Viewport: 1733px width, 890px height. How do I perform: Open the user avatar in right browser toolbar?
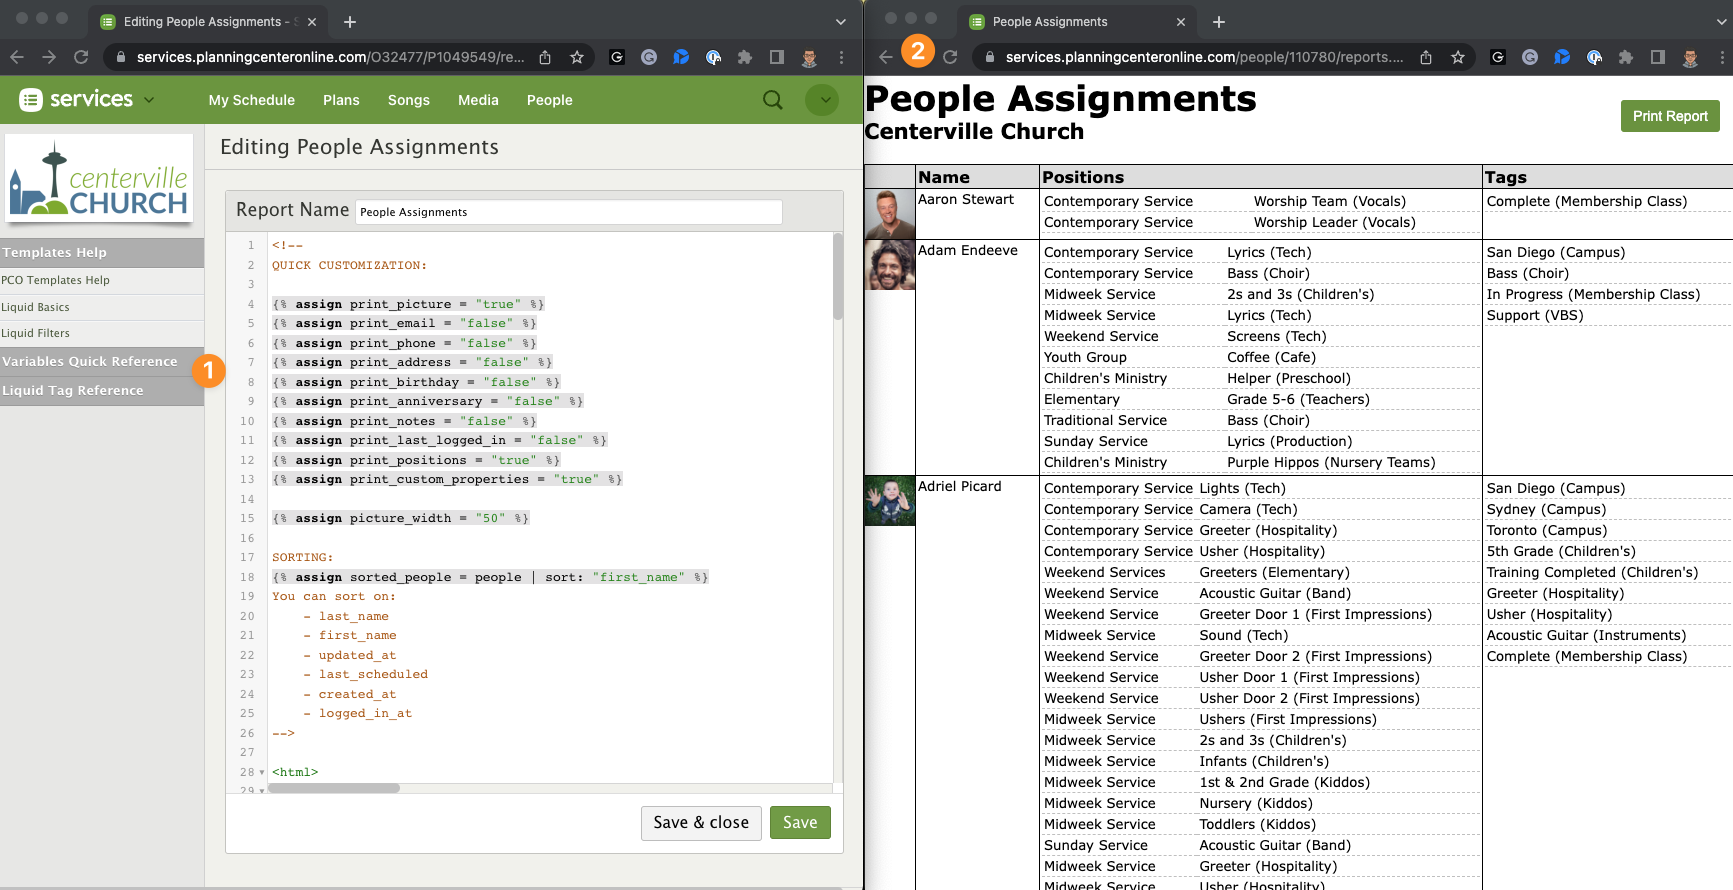1690,57
